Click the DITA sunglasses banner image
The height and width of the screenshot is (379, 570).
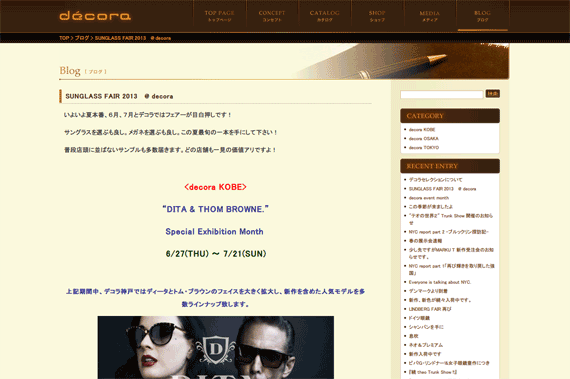[x=216, y=347]
